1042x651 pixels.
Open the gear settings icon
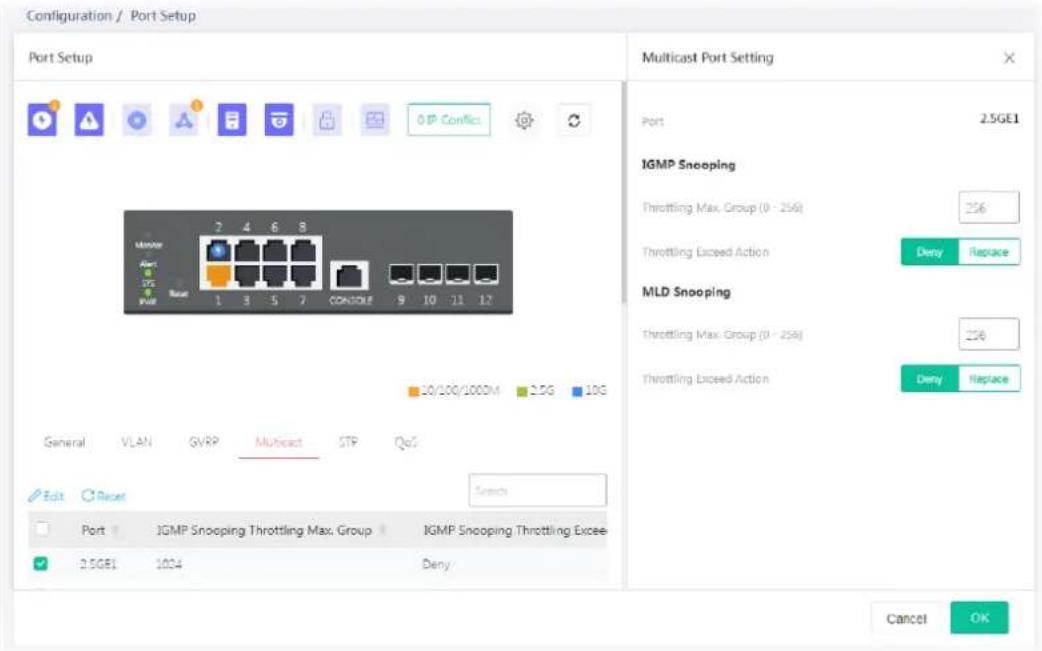[x=524, y=120]
